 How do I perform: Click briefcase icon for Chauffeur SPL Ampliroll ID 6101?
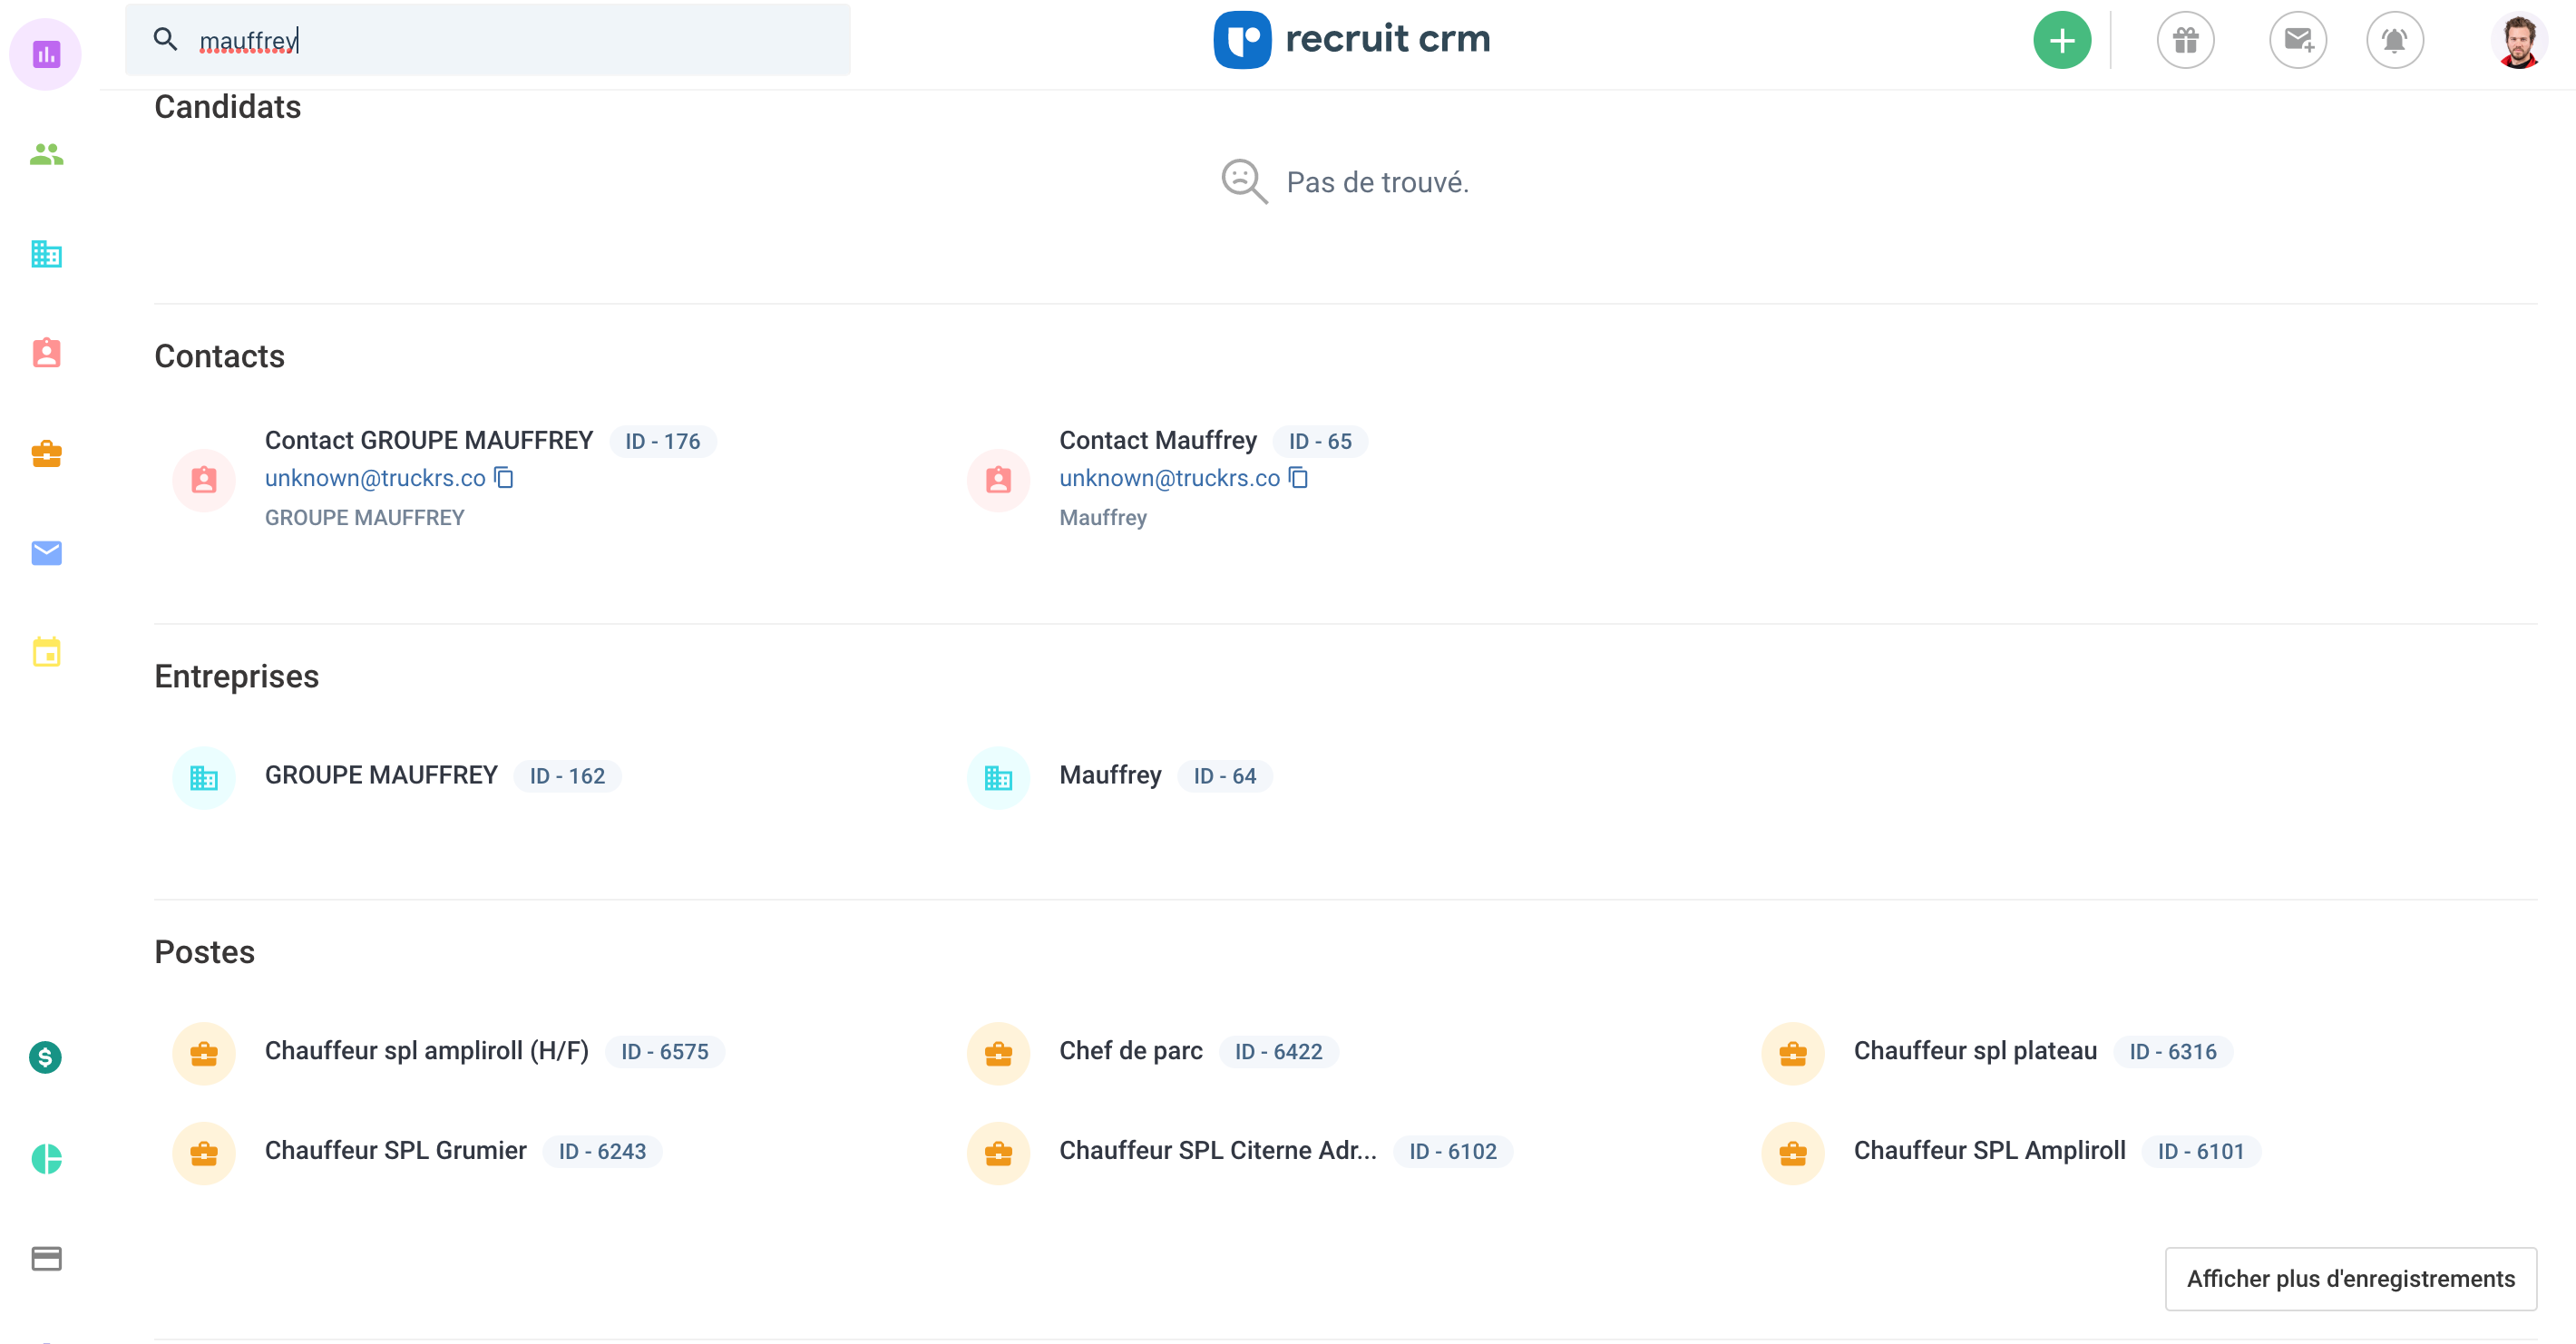coord(1793,1153)
